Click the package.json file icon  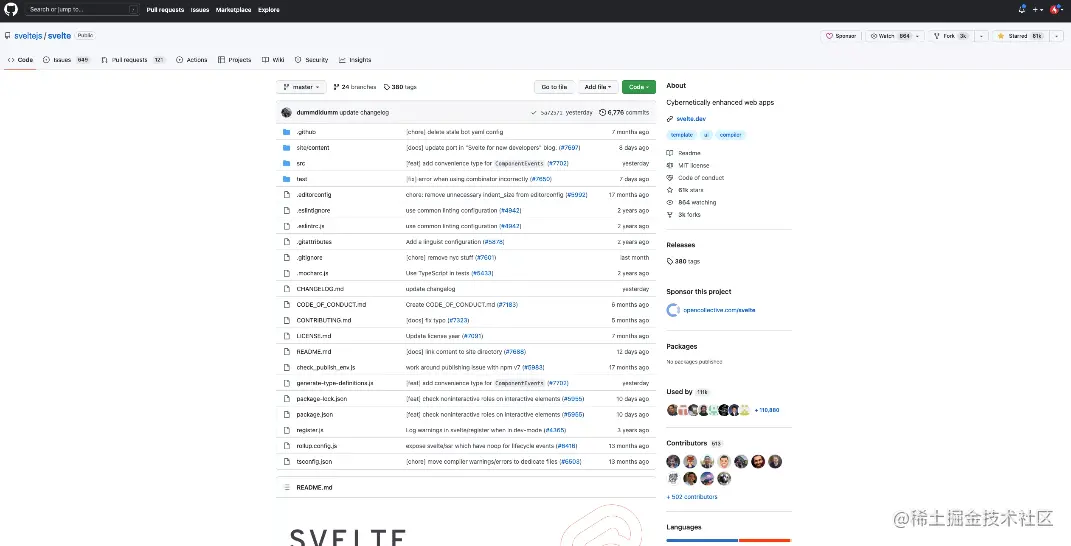[x=287, y=415]
